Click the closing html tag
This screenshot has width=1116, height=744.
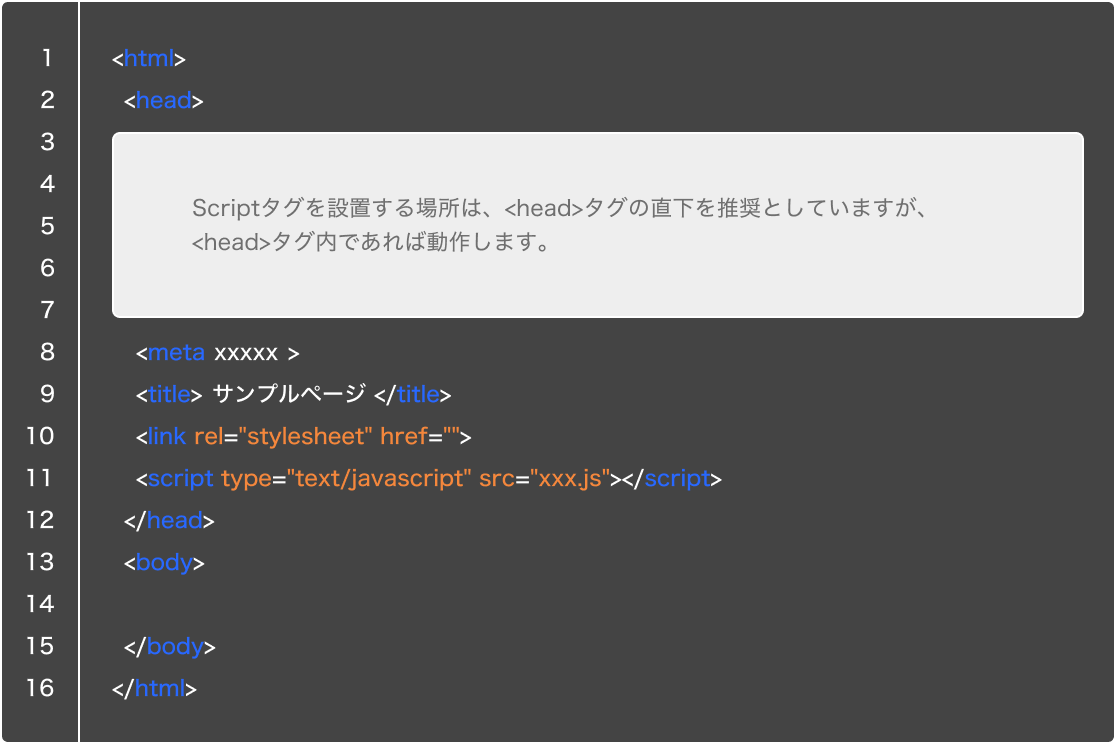click(x=155, y=689)
